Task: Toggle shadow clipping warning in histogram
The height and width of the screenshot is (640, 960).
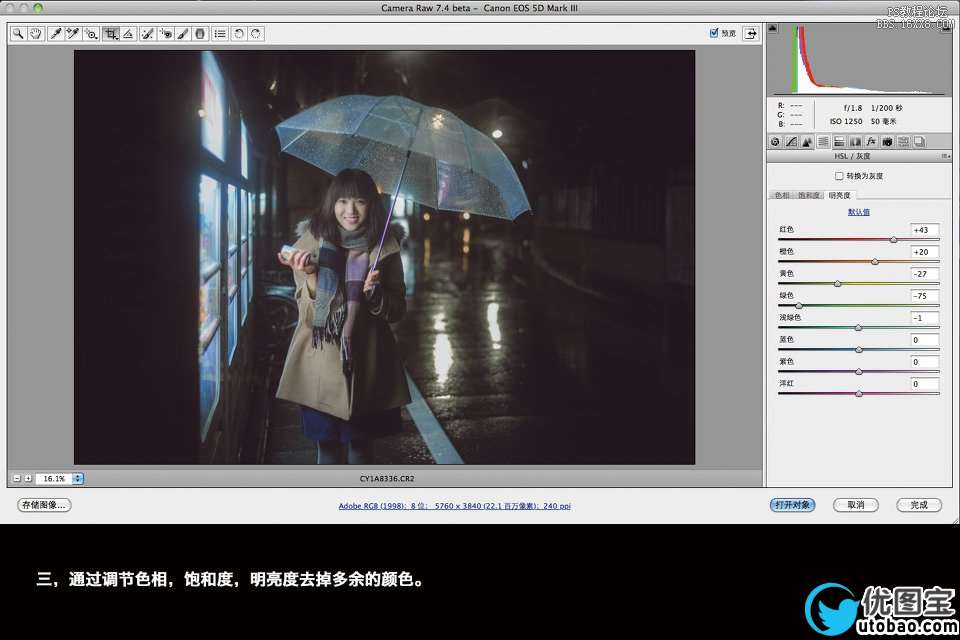Action: click(773, 28)
